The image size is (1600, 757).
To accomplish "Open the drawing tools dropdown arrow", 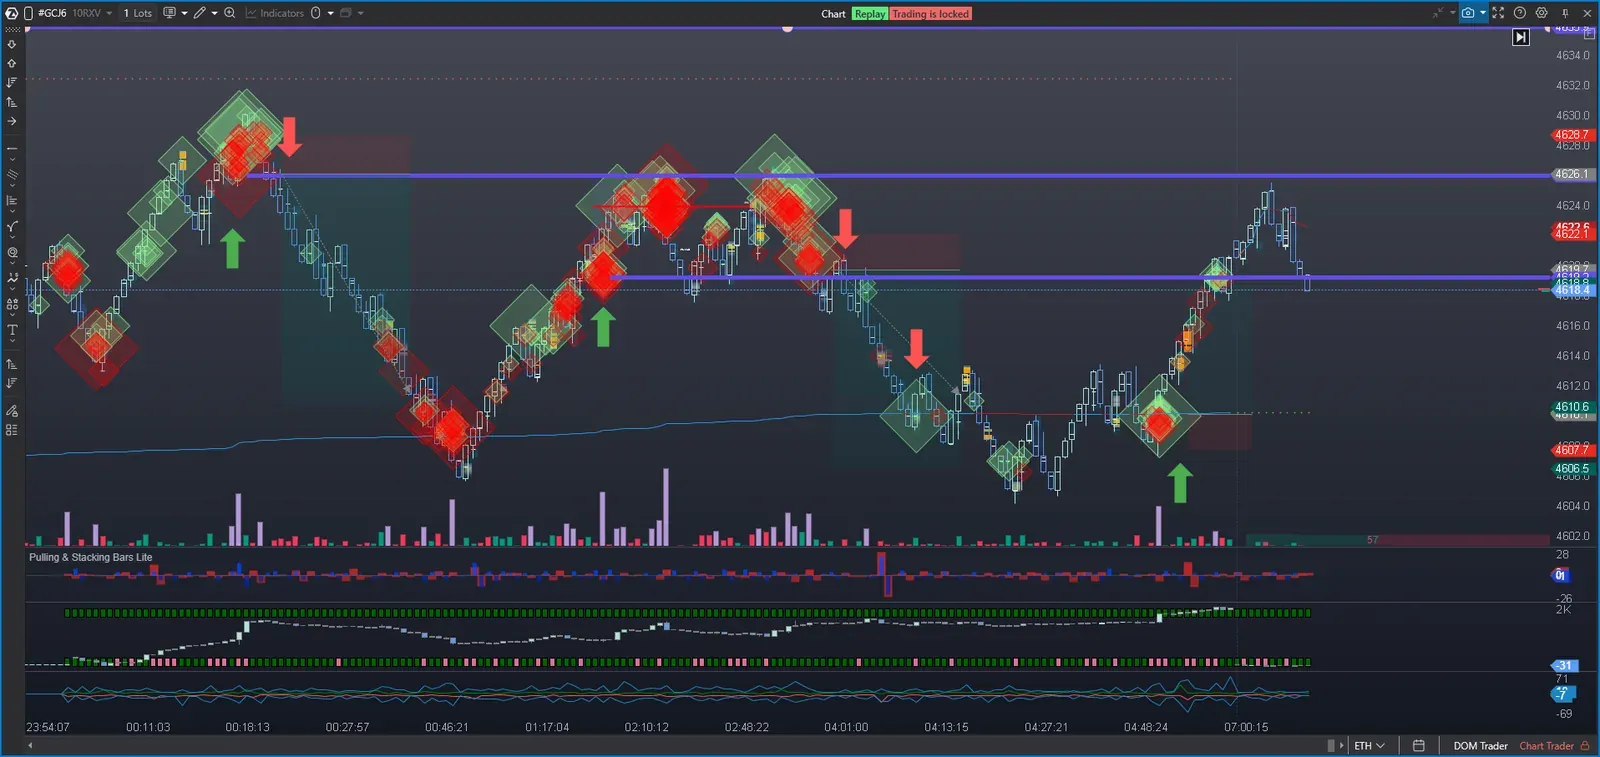I will click(x=214, y=13).
